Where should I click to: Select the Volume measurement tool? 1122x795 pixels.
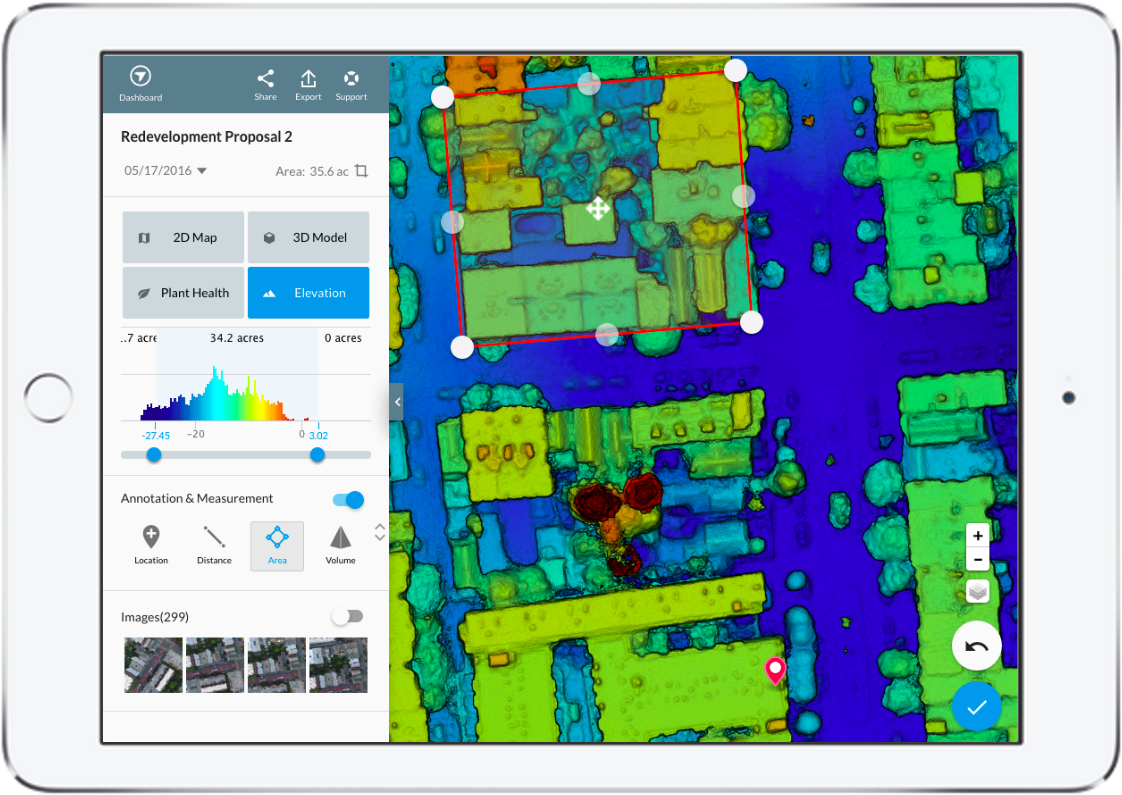tap(340, 546)
